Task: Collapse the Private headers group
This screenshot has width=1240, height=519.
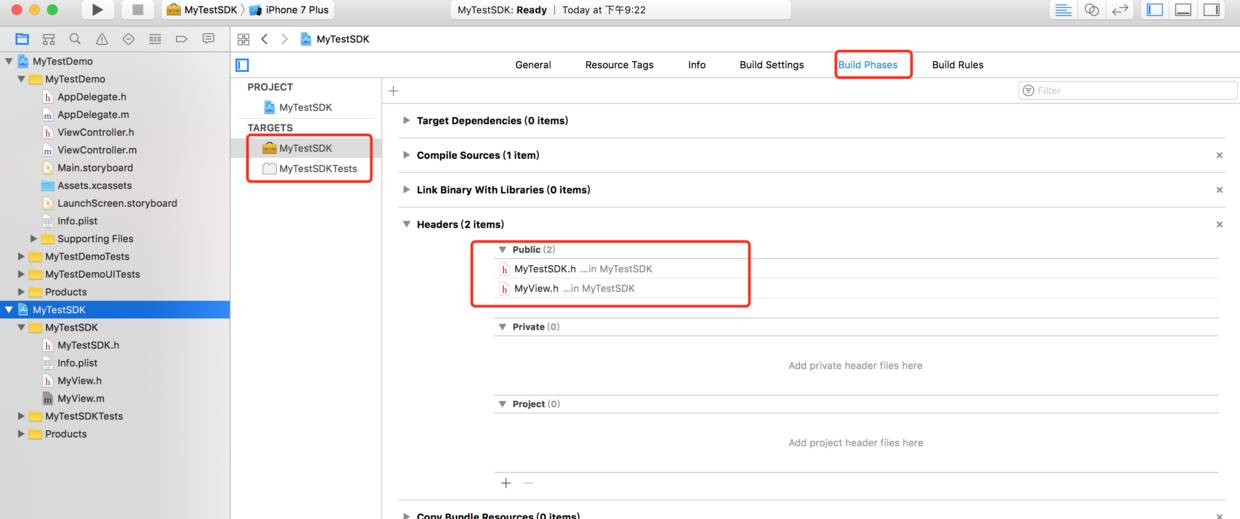Action: tap(503, 327)
